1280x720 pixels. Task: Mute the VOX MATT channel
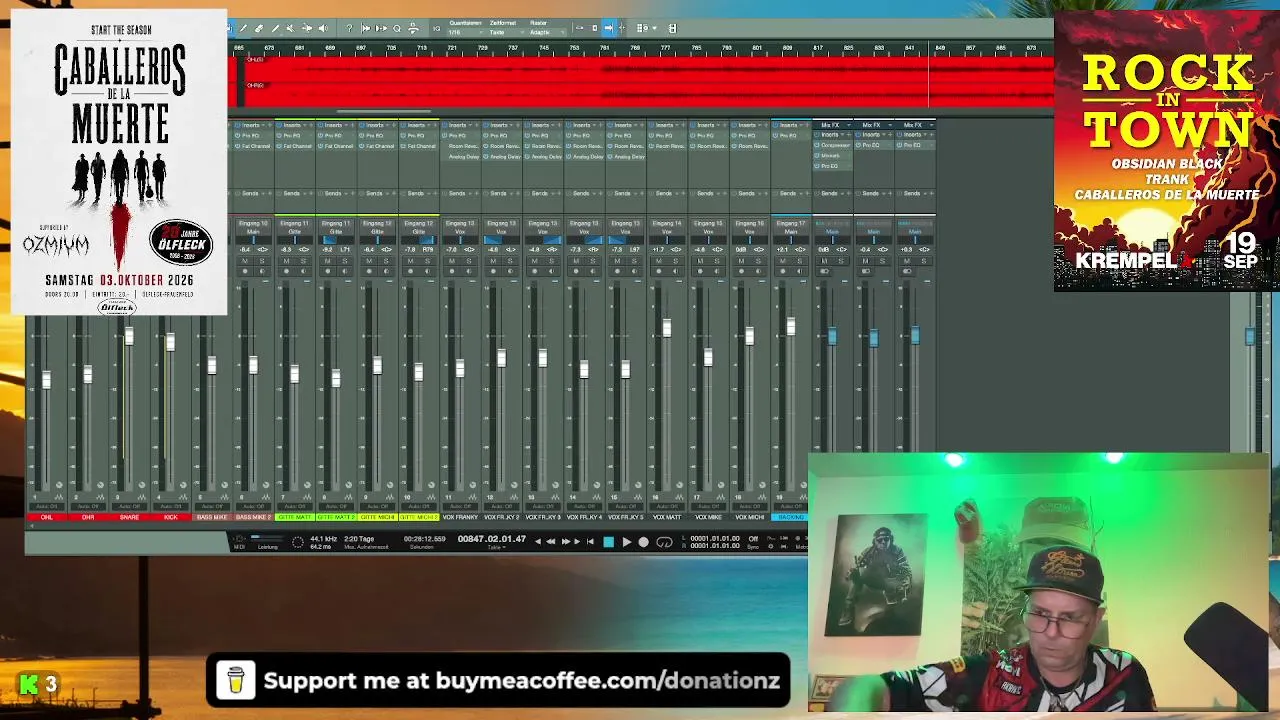coord(658,262)
